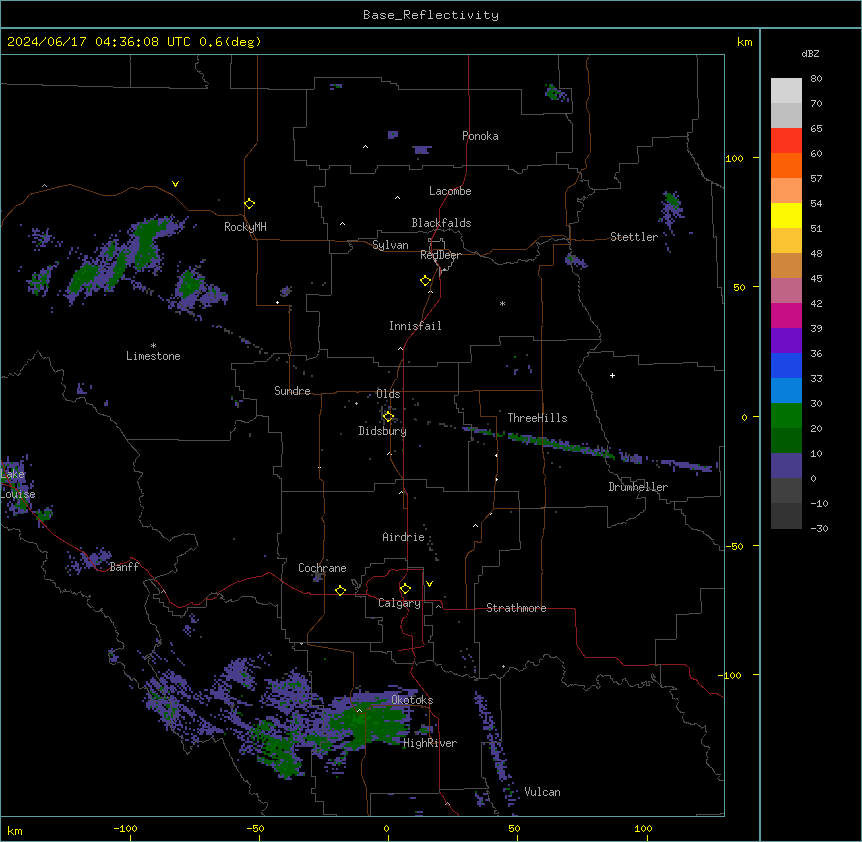Click the Base_Reflectivity title text
Image resolution: width=862 pixels, height=842 pixels.
[431, 15]
